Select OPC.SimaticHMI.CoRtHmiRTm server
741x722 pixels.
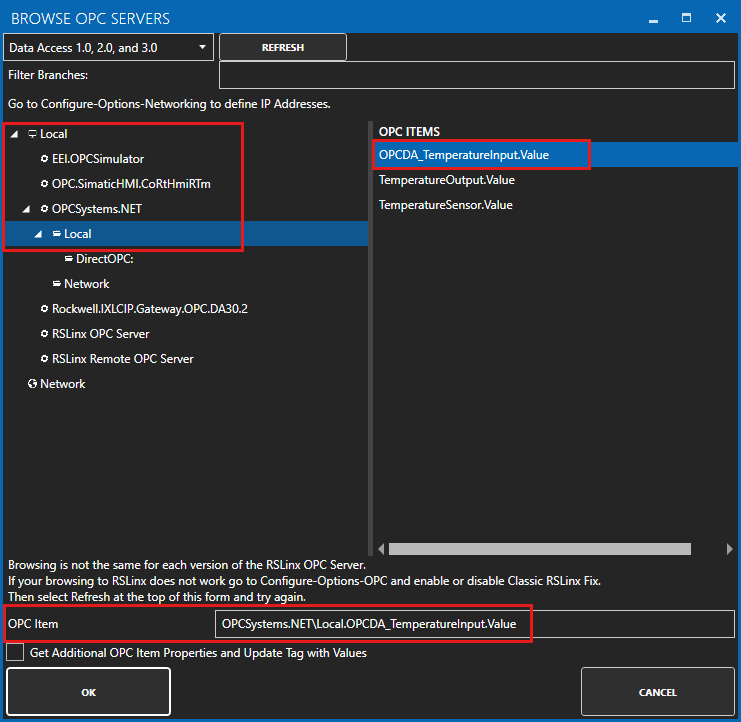(x=131, y=184)
